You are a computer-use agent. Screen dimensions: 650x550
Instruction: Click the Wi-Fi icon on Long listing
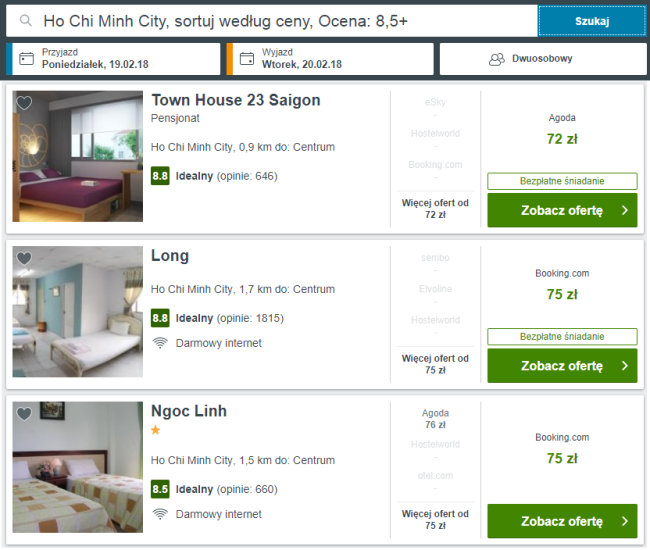tap(159, 343)
